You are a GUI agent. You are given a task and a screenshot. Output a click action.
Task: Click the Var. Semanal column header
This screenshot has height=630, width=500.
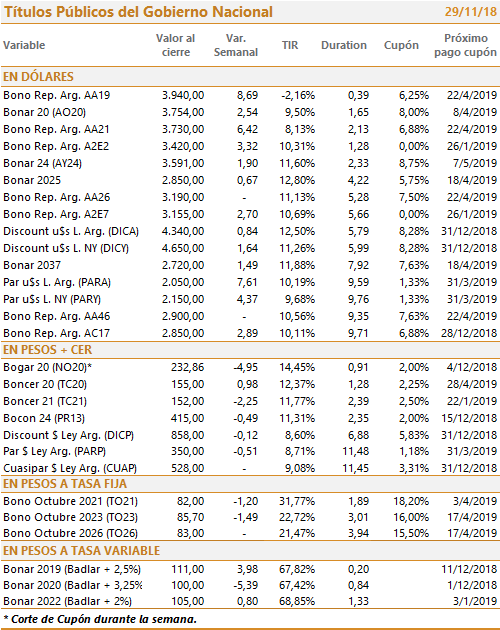(236, 45)
